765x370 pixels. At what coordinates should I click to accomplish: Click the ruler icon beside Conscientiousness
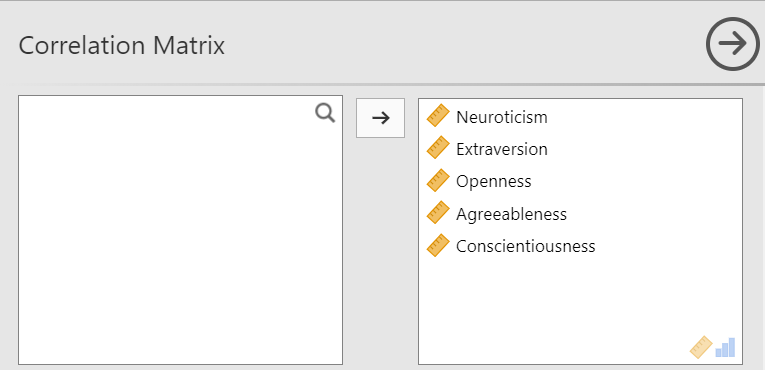[x=438, y=245]
